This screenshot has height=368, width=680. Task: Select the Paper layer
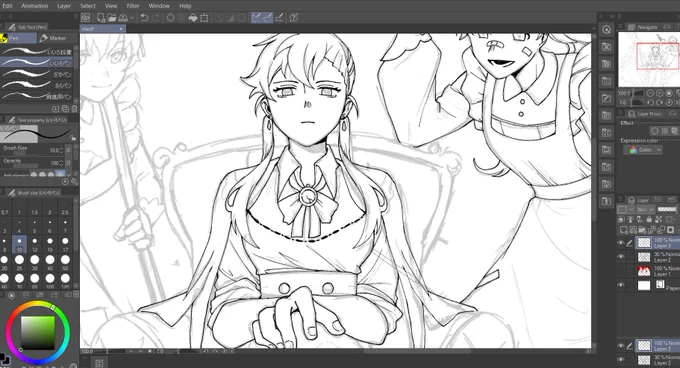click(x=649, y=285)
